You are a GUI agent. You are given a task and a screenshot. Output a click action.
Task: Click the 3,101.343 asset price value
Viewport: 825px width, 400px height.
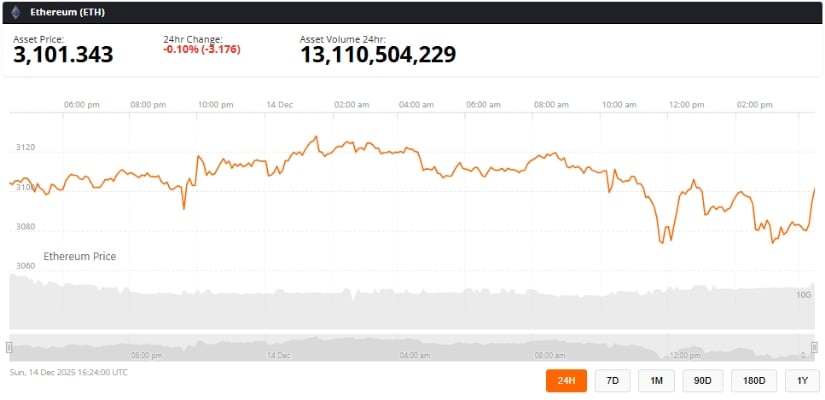[63, 55]
